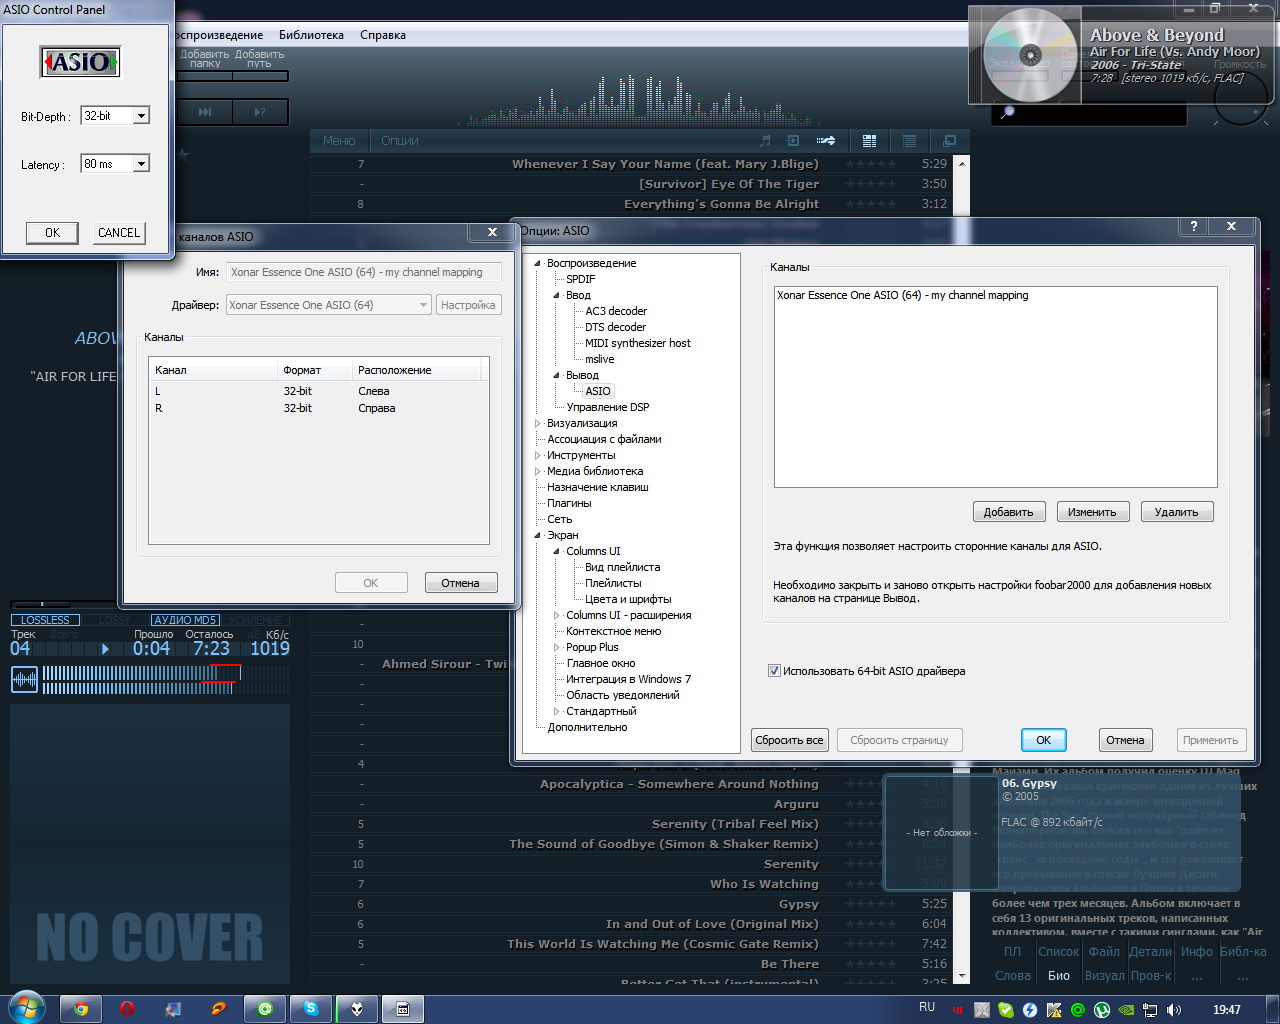Screen dimensions: 1280x1024
Task: Click the RU language indicator in taskbar
Action: [x=927, y=1007]
